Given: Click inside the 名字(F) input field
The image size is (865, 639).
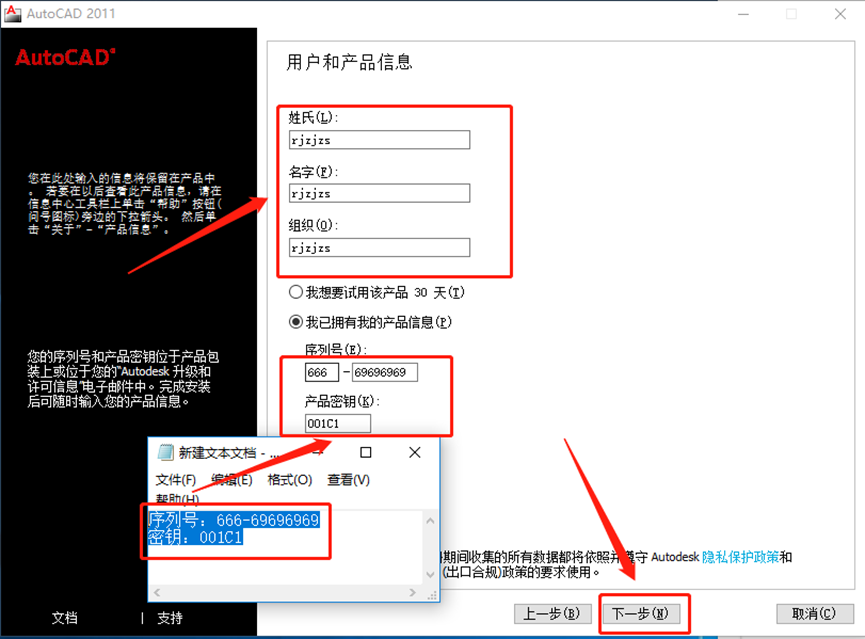Looking at the screenshot, I should pos(378,193).
